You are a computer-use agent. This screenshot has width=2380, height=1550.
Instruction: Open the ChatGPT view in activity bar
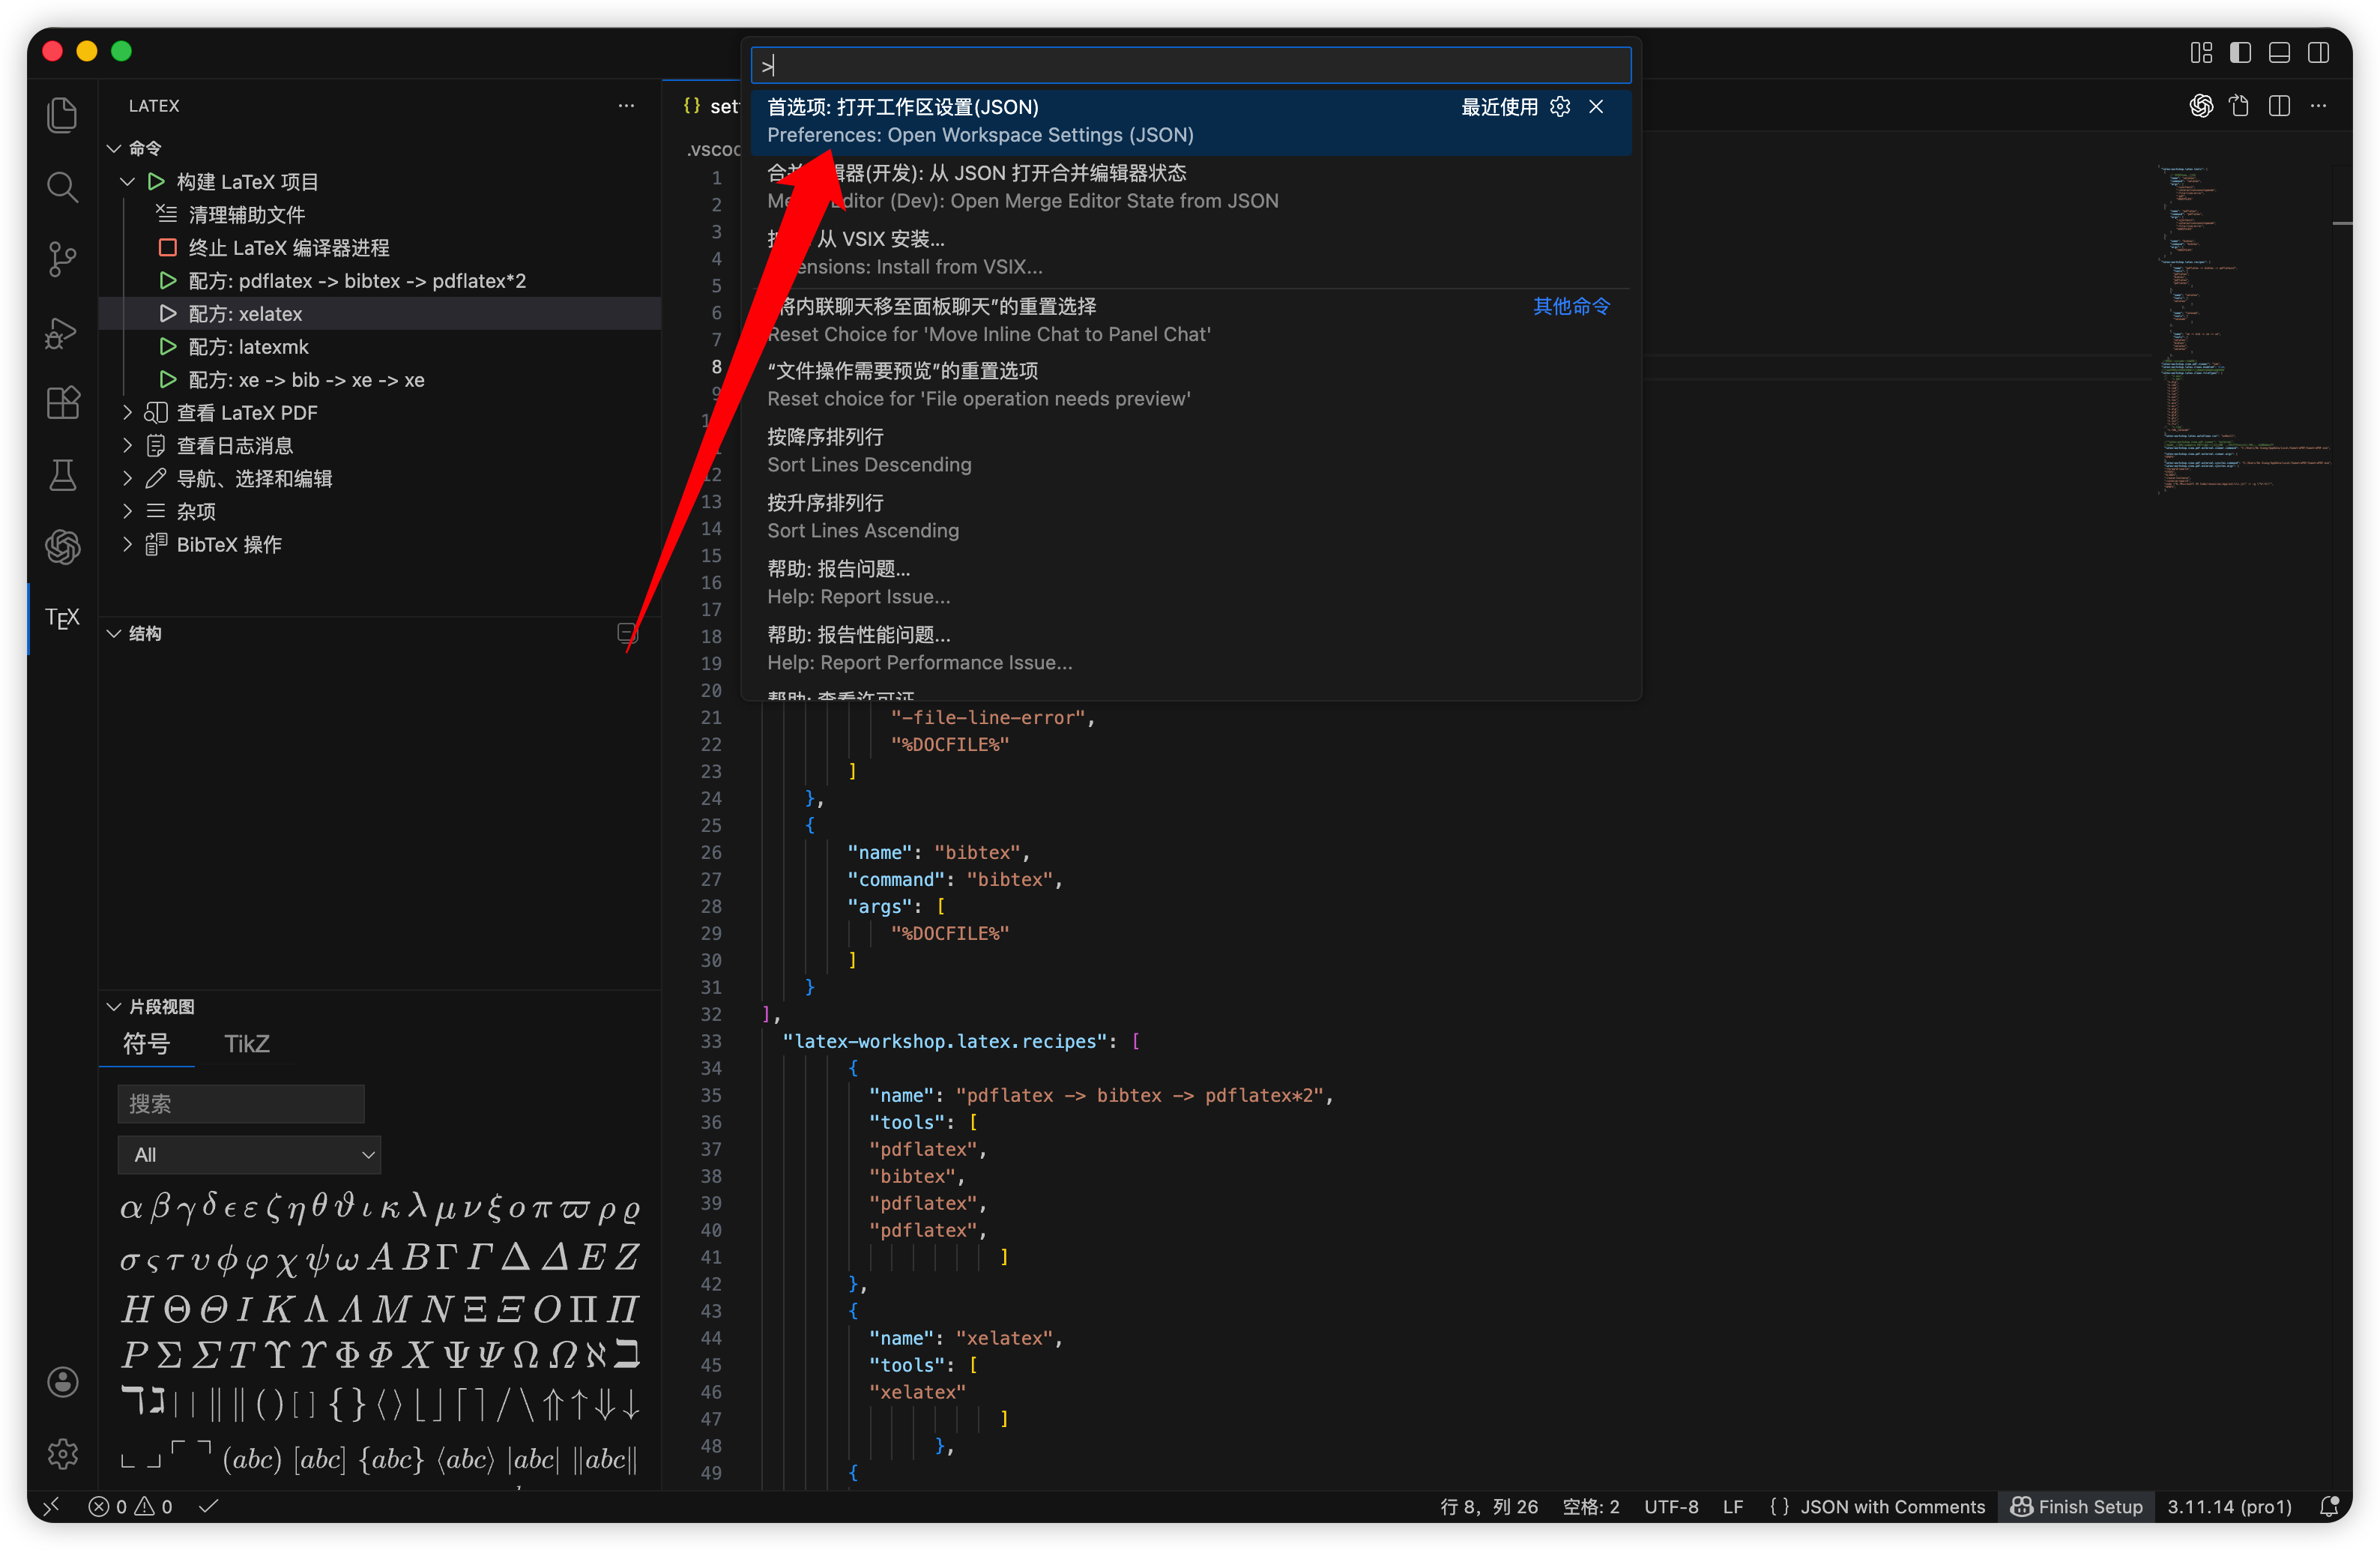click(62, 546)
